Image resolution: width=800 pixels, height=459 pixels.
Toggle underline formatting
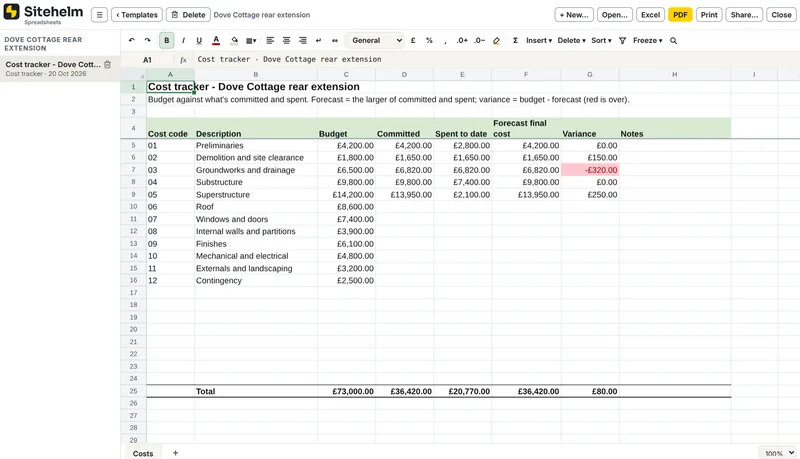199,40
